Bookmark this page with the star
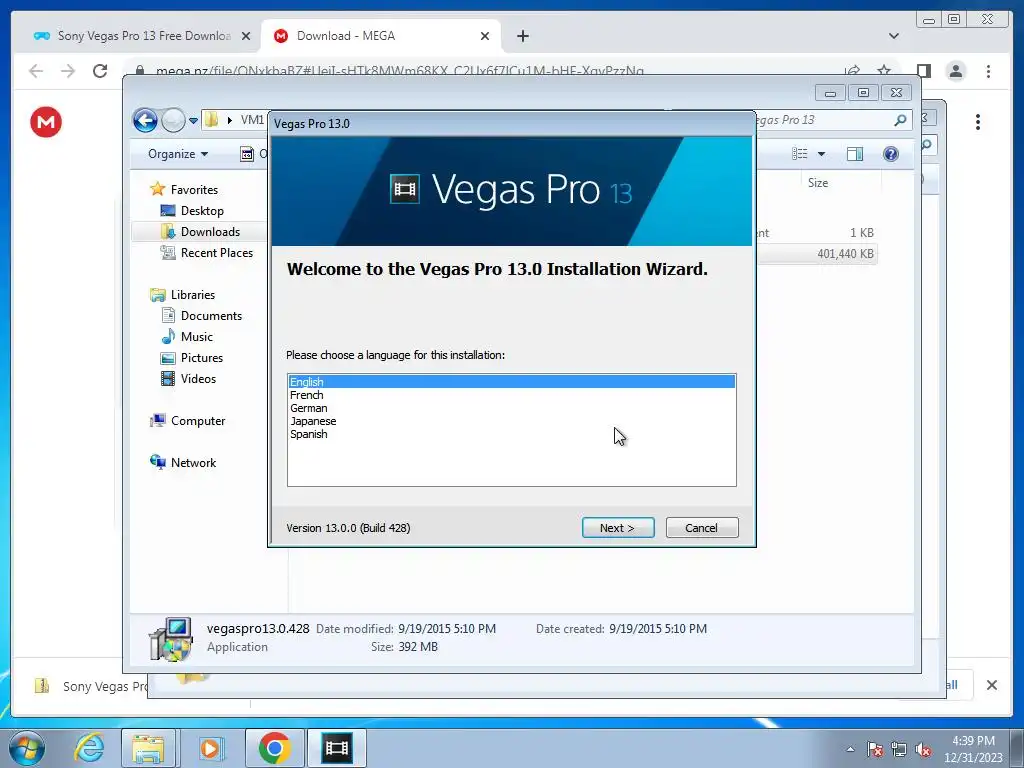The width and height of the screenshot is (1024, 768). click(x=884, y=71)
